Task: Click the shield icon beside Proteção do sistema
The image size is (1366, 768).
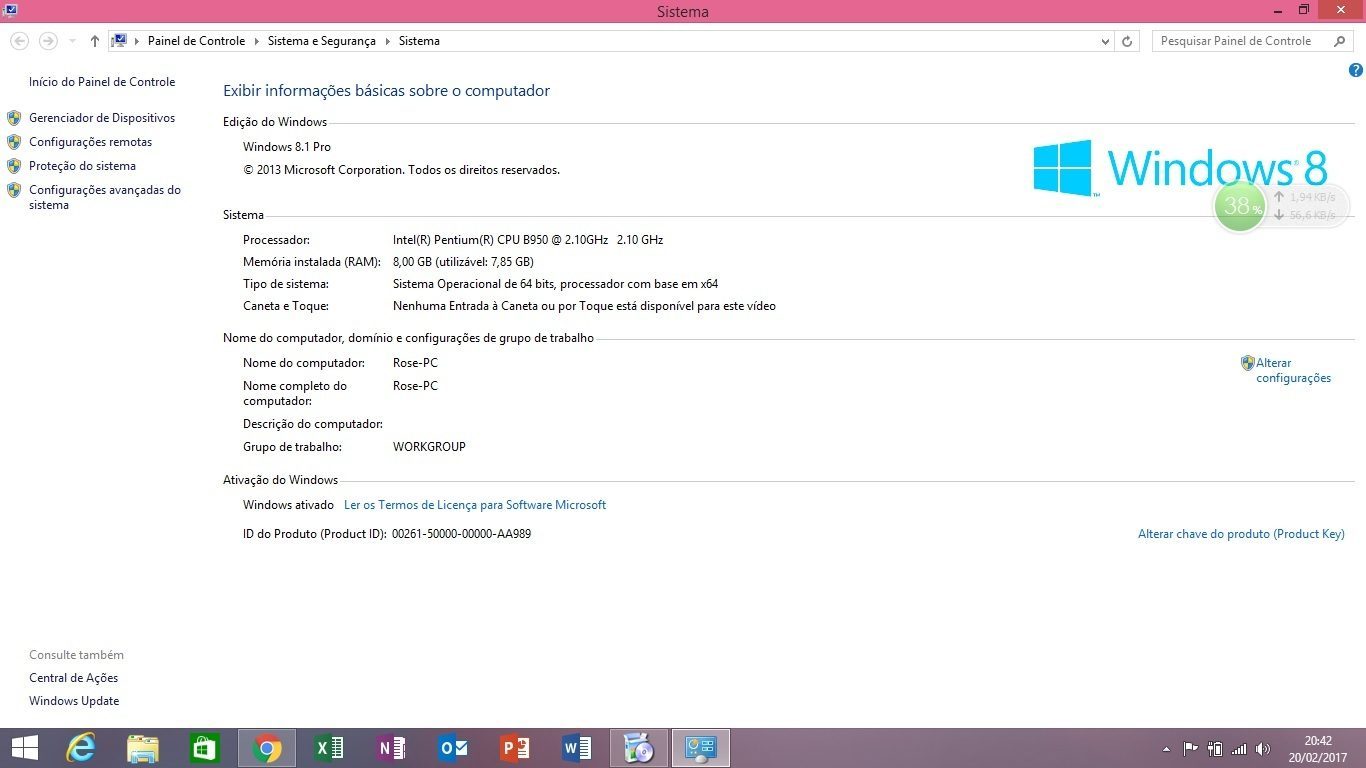Action: pyautogui.click(x=14, y=166)
